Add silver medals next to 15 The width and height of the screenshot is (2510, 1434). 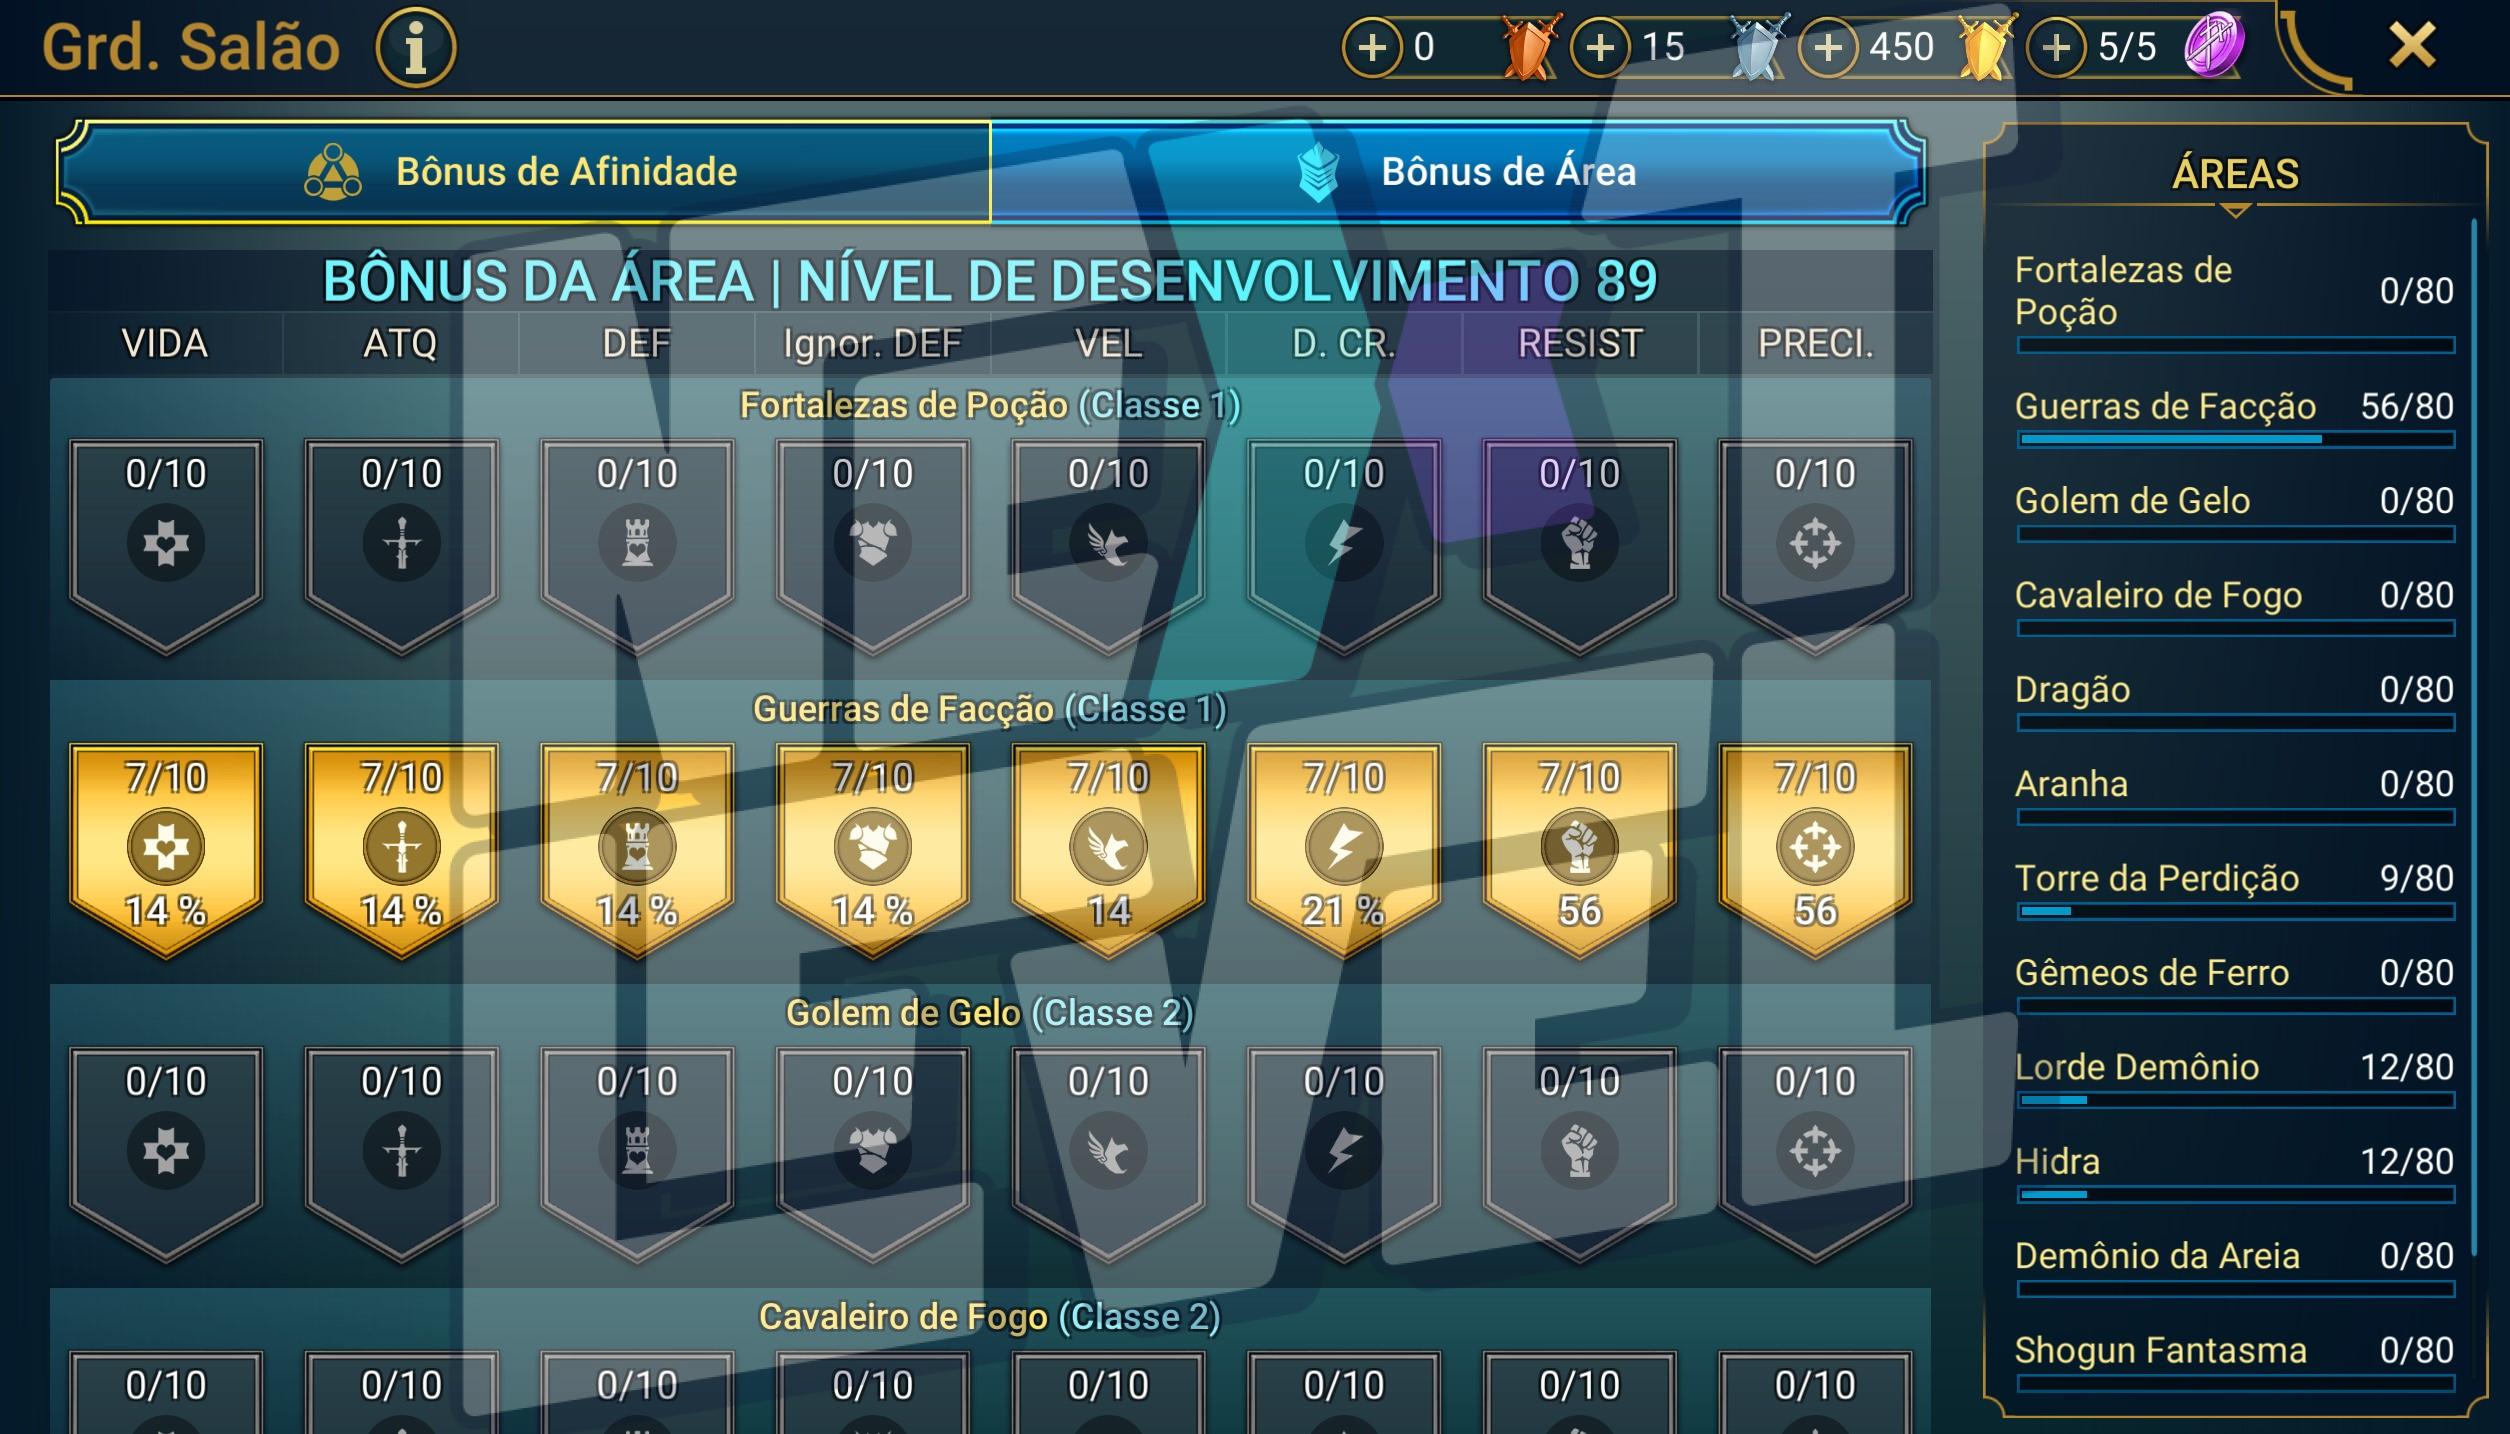click(1600, 47)
